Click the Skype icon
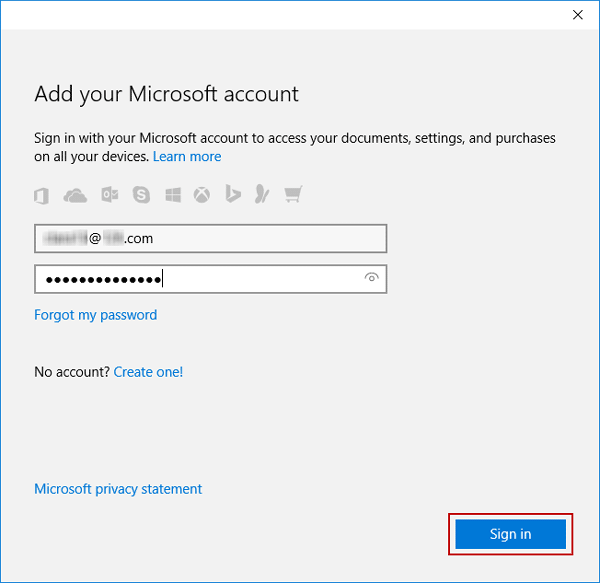Screen dimensions: 600x583 tap(141, 195)
